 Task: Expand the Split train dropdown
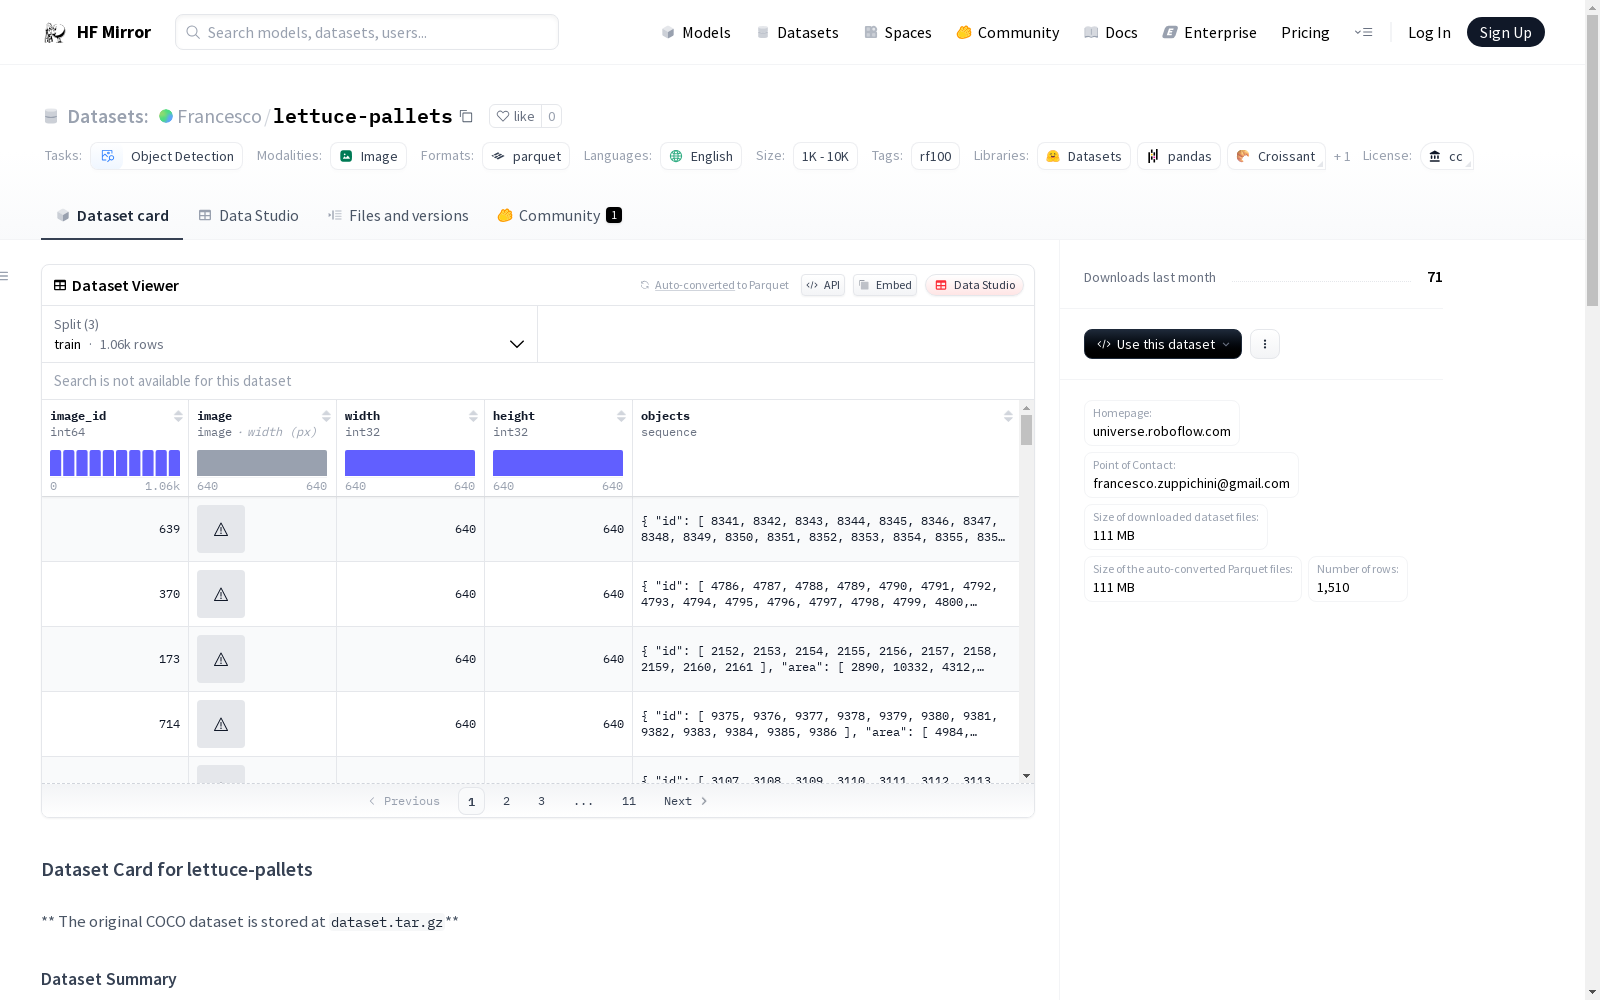290,334
